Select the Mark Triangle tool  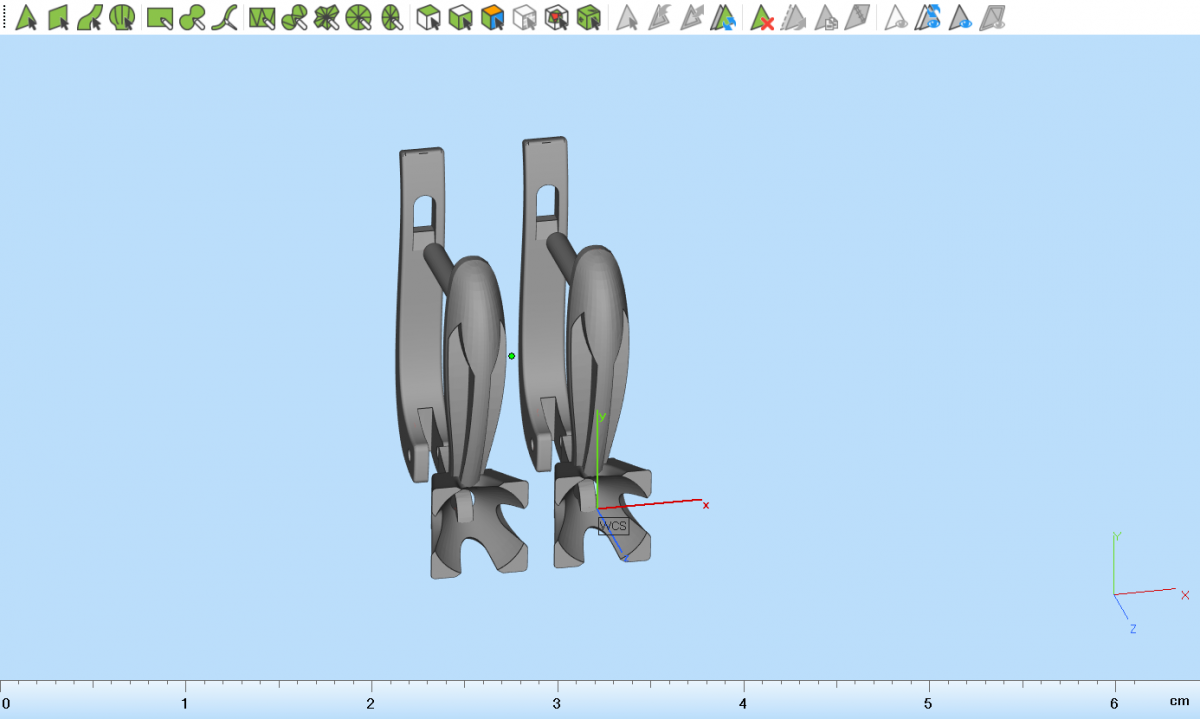[x=27, y=17]
